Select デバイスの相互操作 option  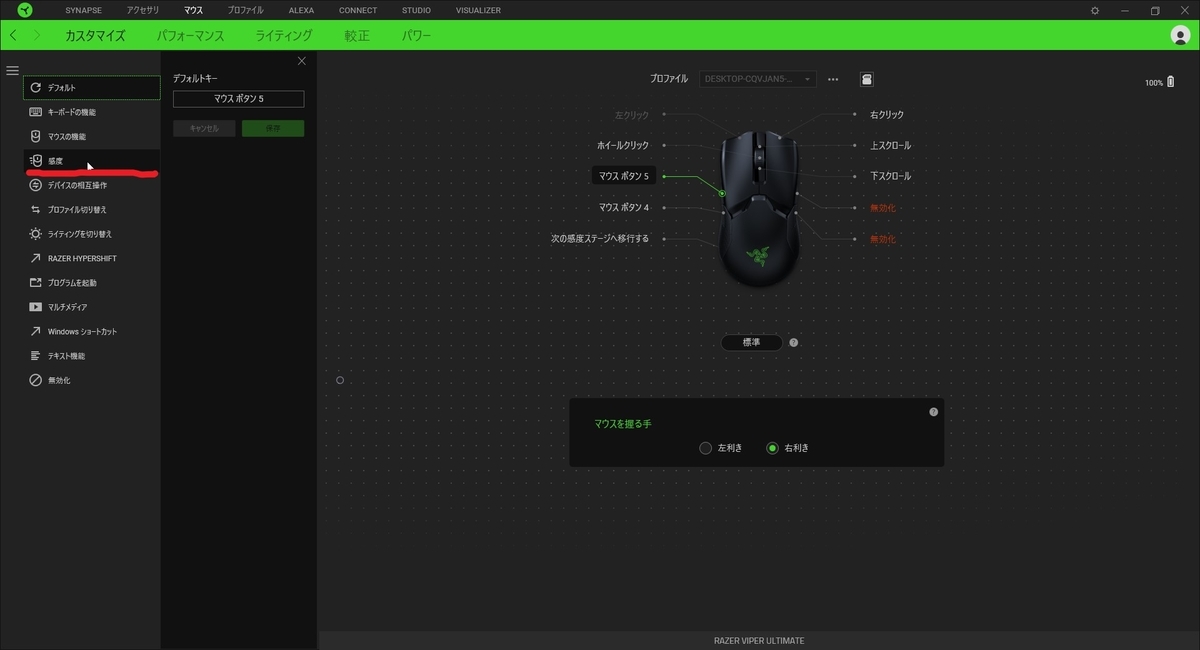pos(91,185)
